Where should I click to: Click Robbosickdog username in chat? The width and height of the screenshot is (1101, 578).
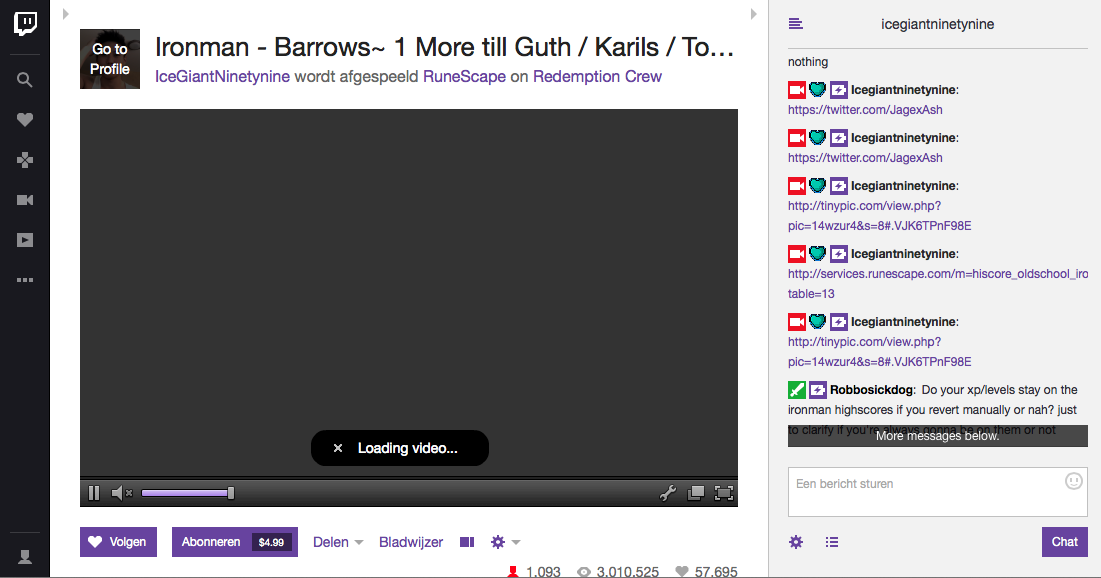(871, 390)
